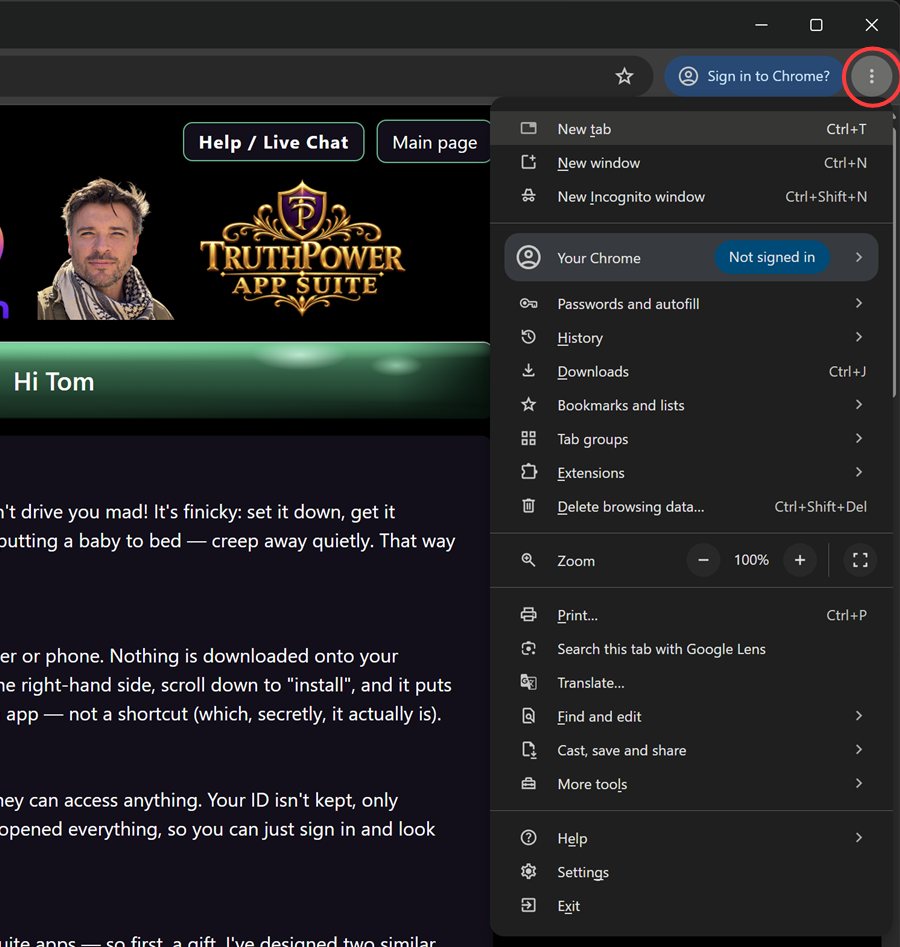Click the Delete browsing data trash icon
This screenshot has height=947, width=900.
tap(529, 506)
